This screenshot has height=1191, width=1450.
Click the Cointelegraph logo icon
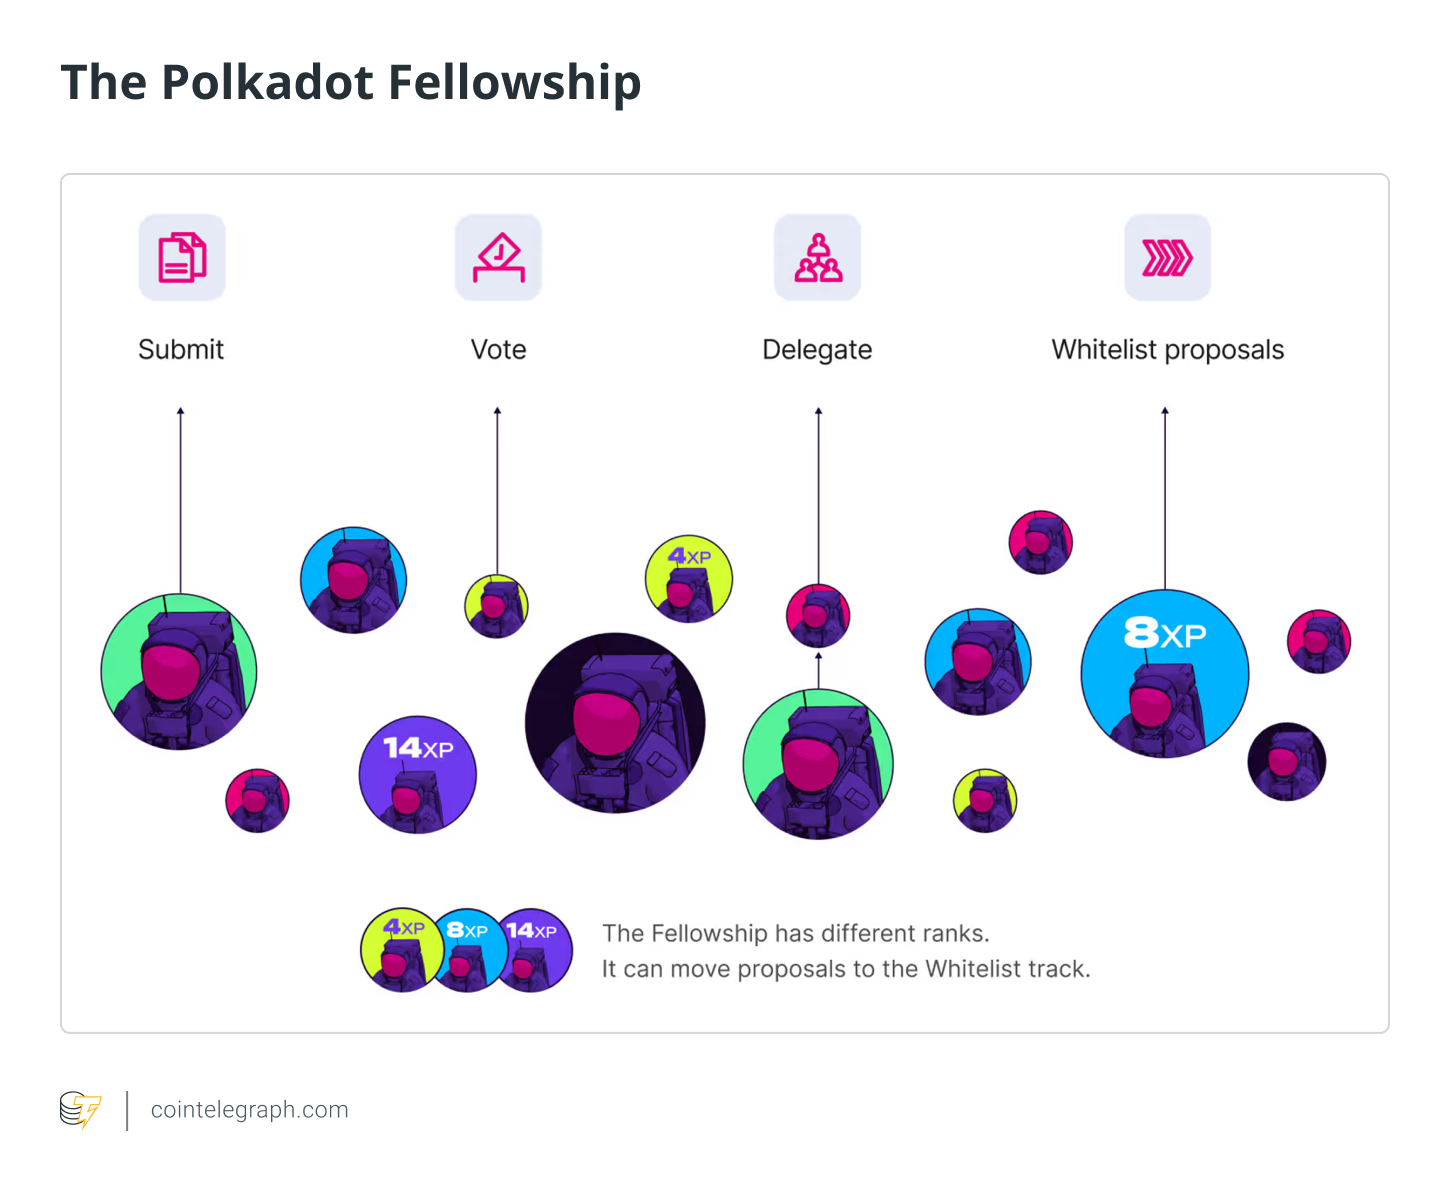[x=81, y=1110]
